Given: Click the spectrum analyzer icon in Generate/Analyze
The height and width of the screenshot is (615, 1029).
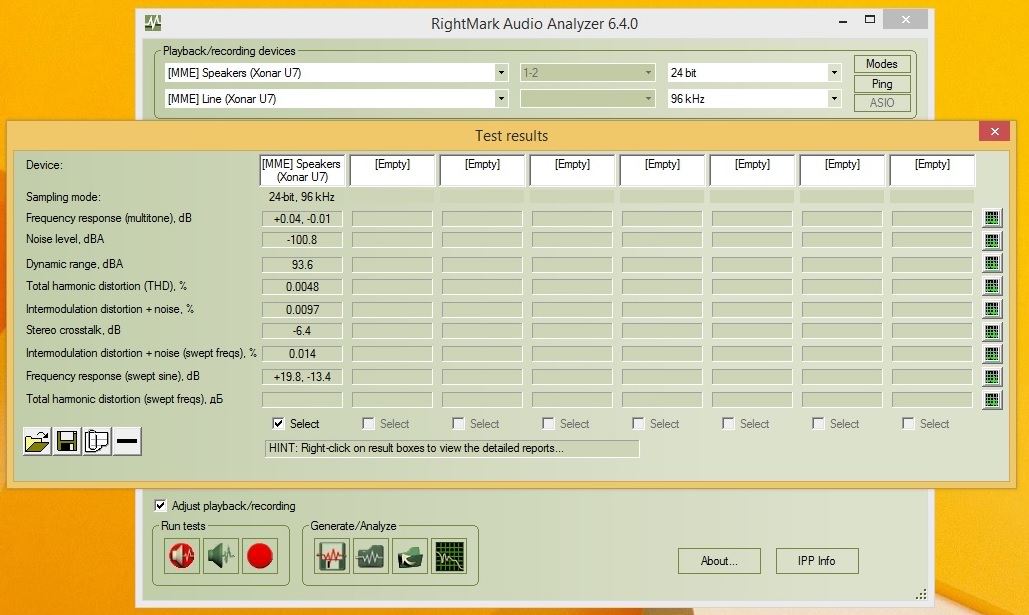Looking at the screenshot, I should click(x=448, y=556).
